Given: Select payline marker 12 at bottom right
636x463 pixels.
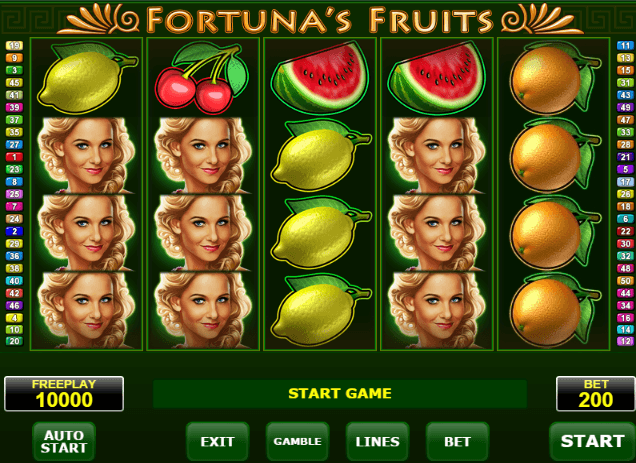Looking at the screenshot, I should (x=625, y=341).
